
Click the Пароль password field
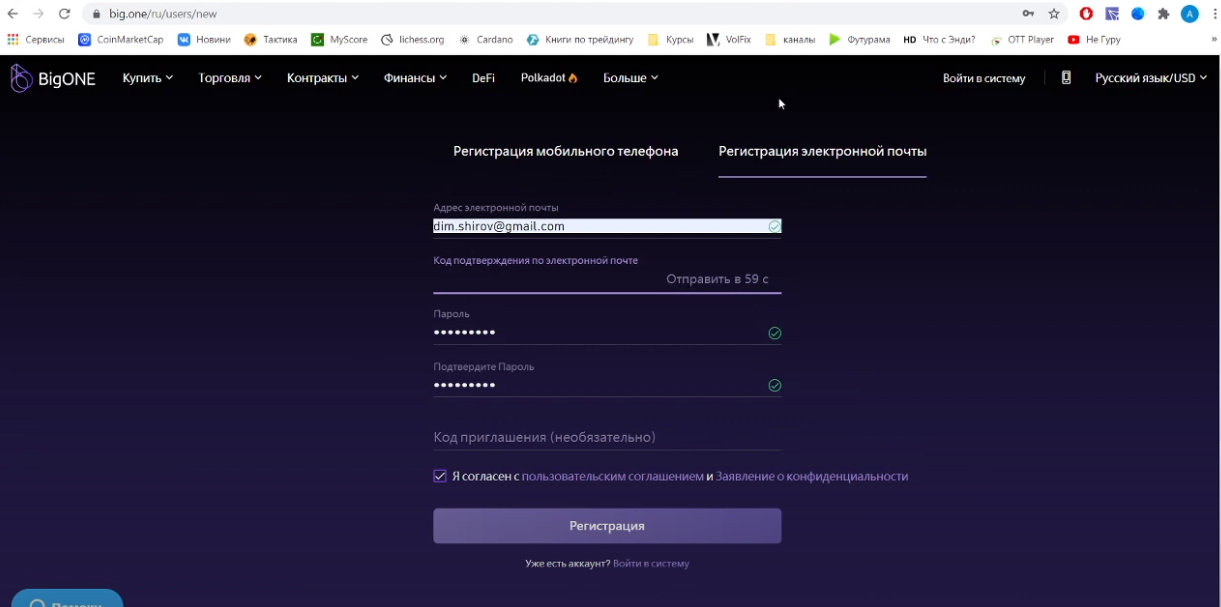click(x=607, y=332)
